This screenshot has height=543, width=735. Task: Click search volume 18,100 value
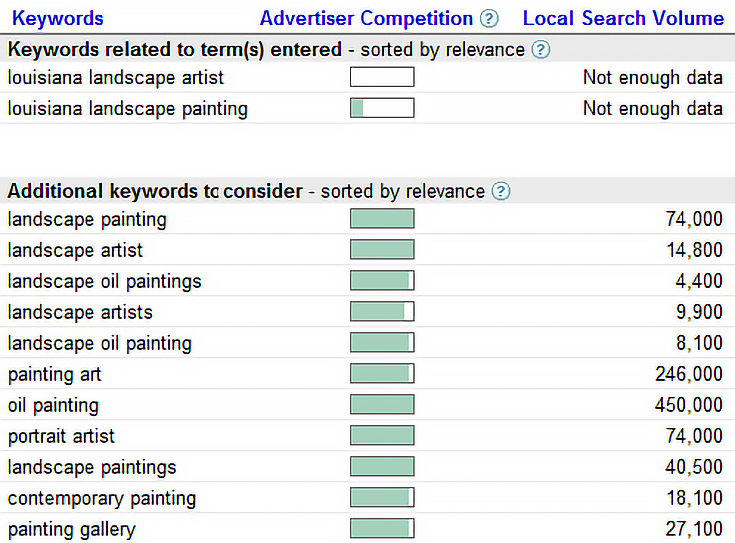[x=694, y=498]
